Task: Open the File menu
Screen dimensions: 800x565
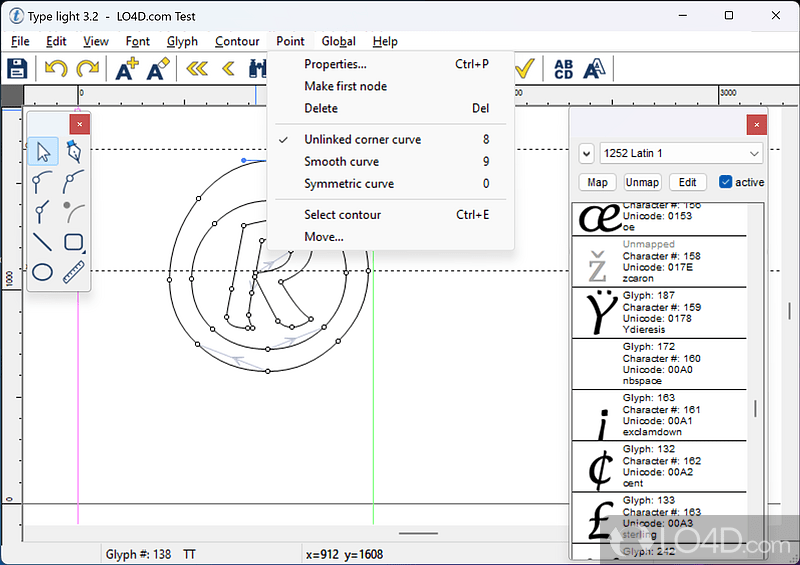Action: (x=20, y=41)
